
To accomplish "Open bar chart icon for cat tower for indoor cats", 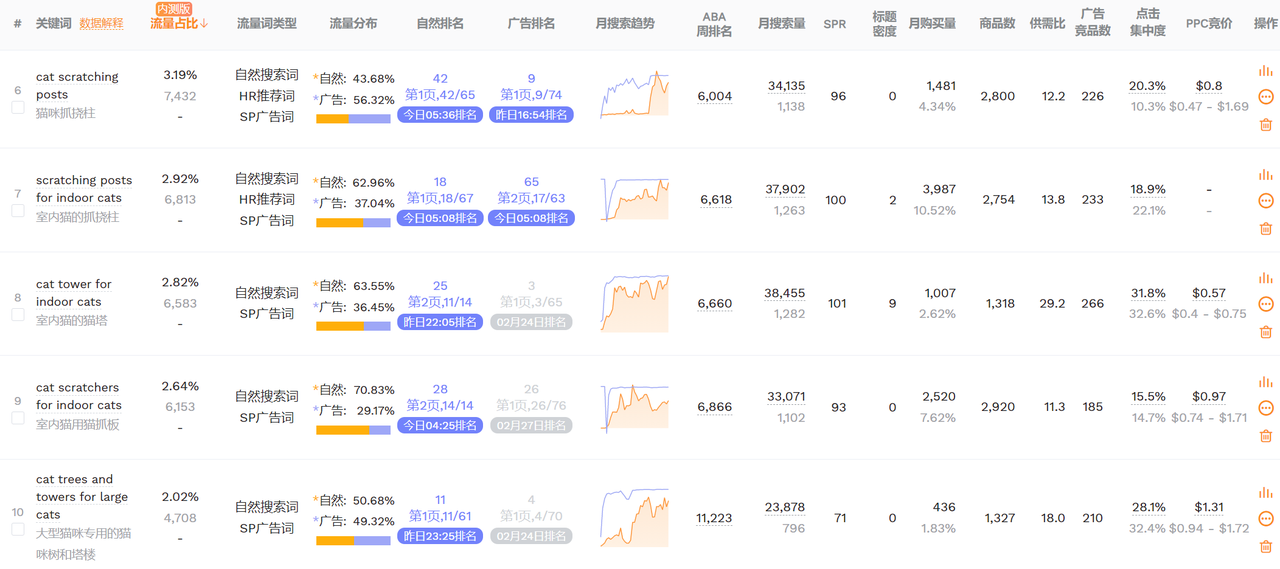I will click(x=1265, y=278).
